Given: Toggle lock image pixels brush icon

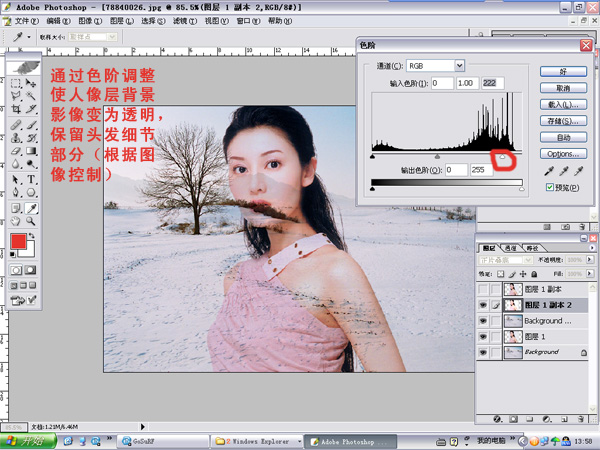Looking at the screenshot, I should pos(512,274).
